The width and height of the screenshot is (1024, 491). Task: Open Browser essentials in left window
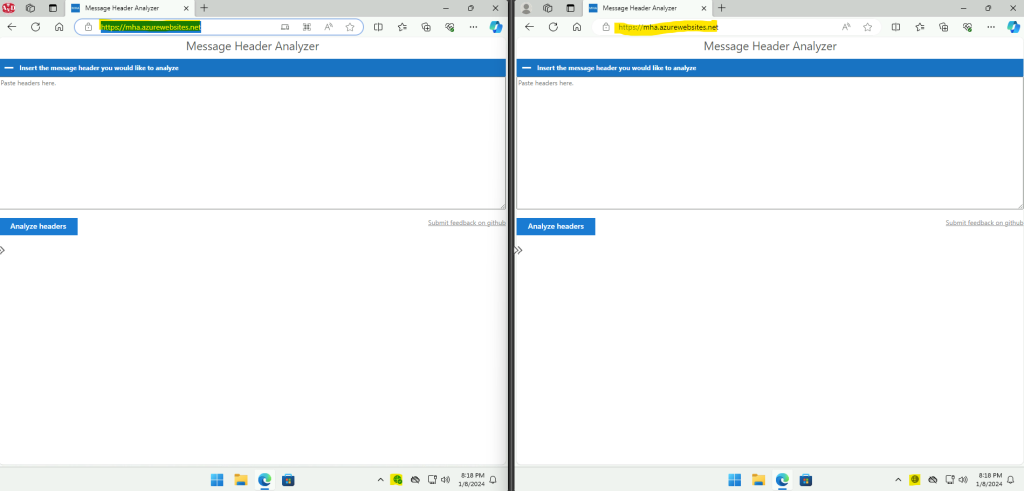point(449,27)
